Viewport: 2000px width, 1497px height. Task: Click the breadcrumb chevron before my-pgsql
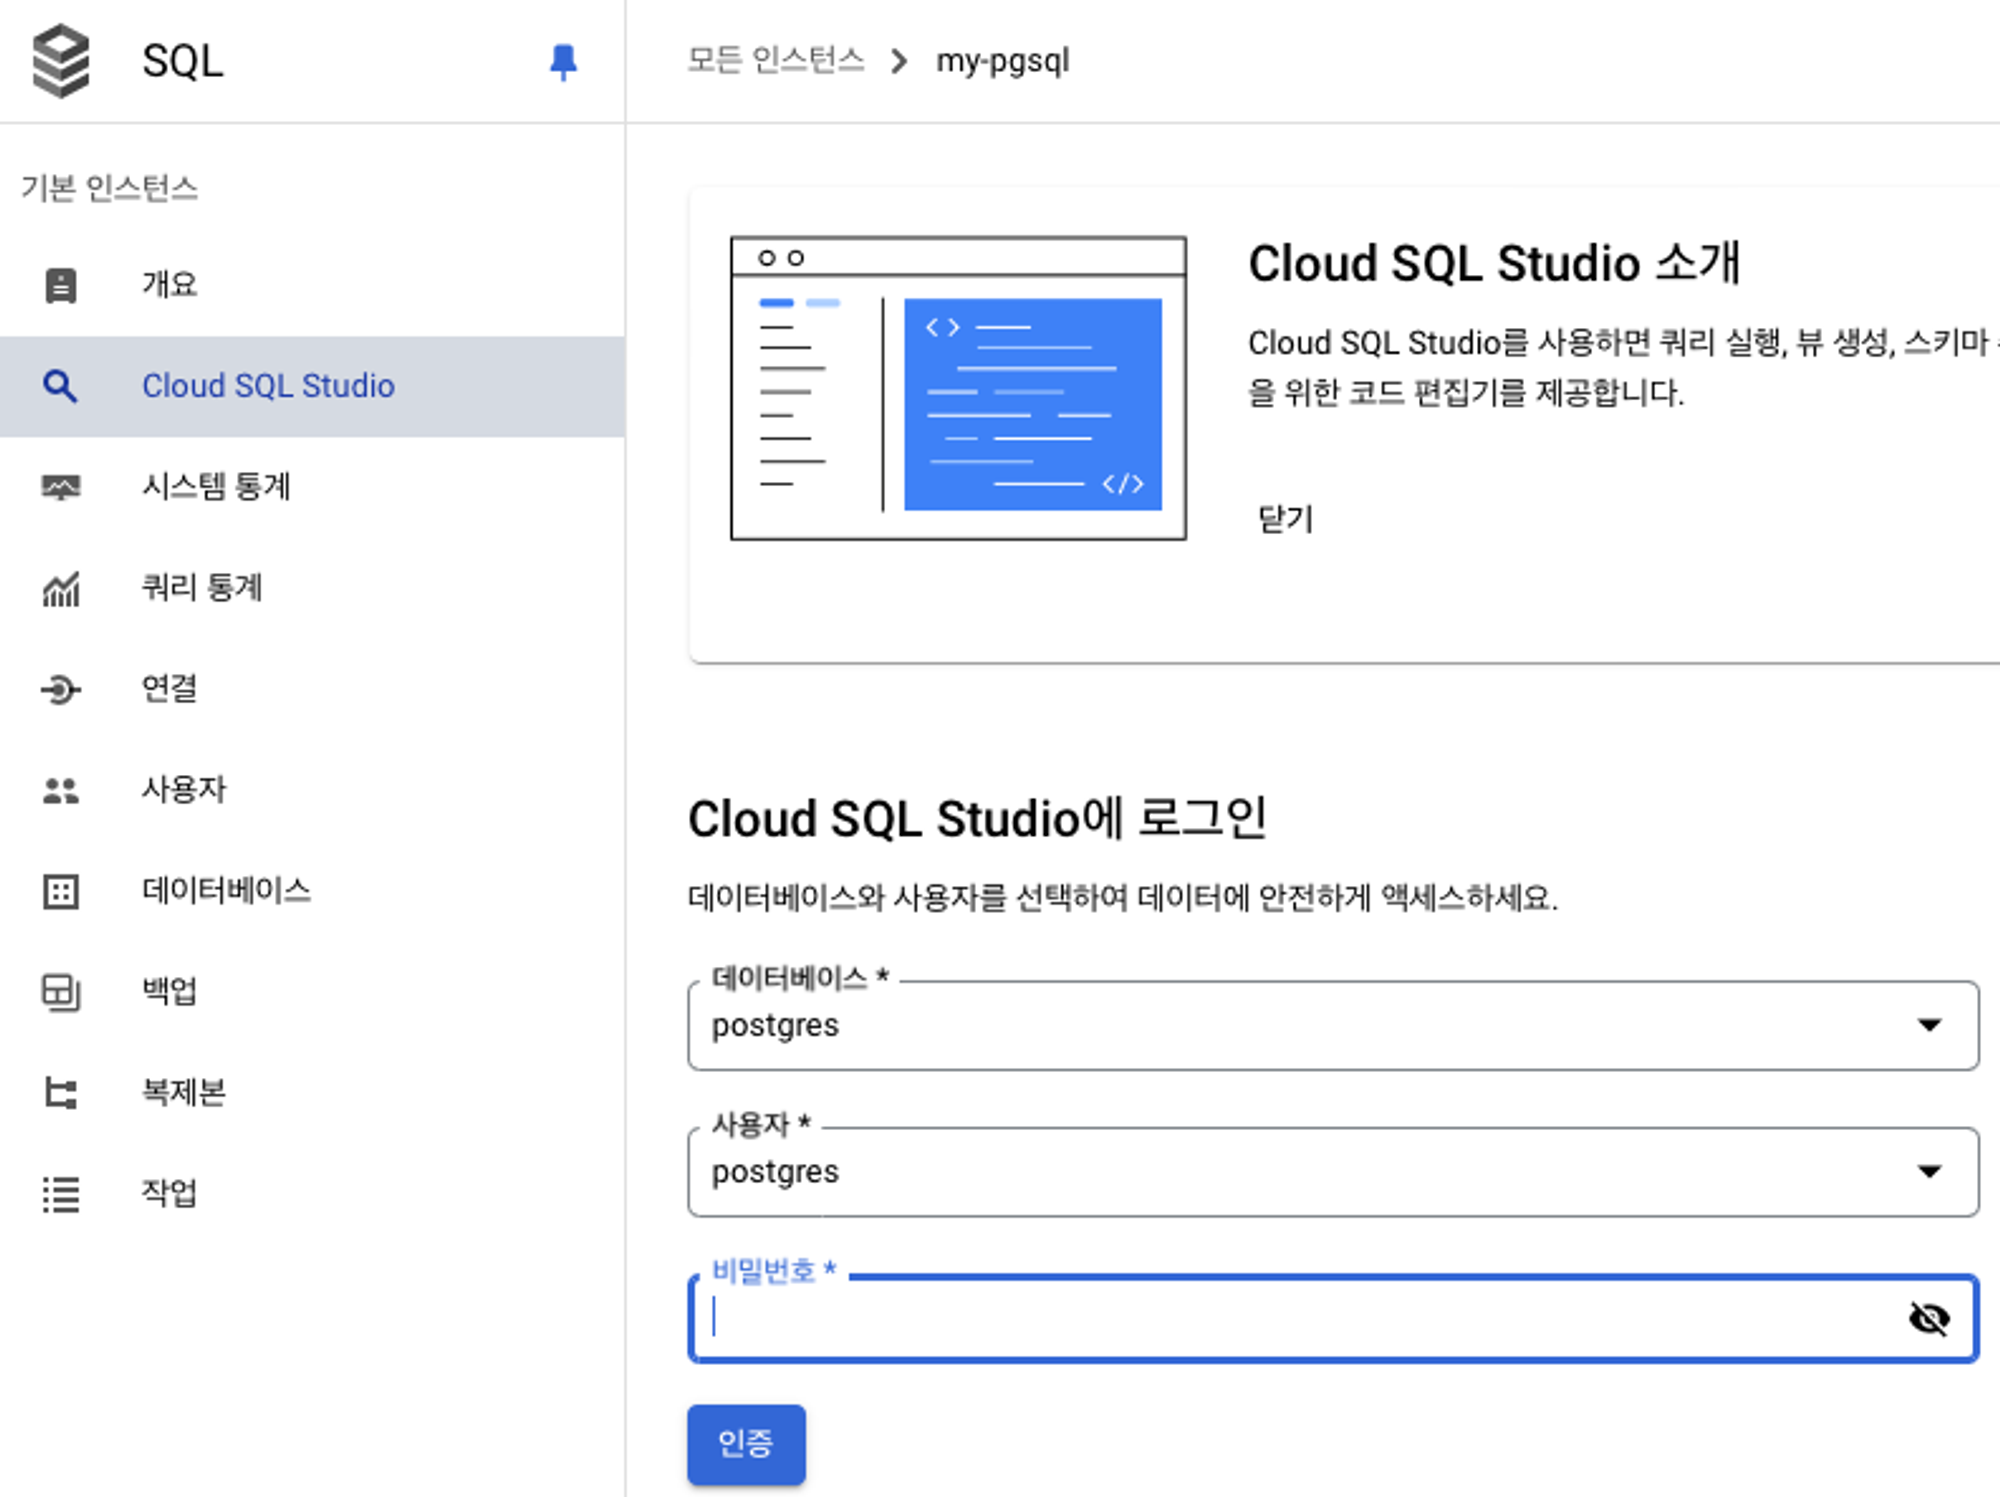(899, 62)
